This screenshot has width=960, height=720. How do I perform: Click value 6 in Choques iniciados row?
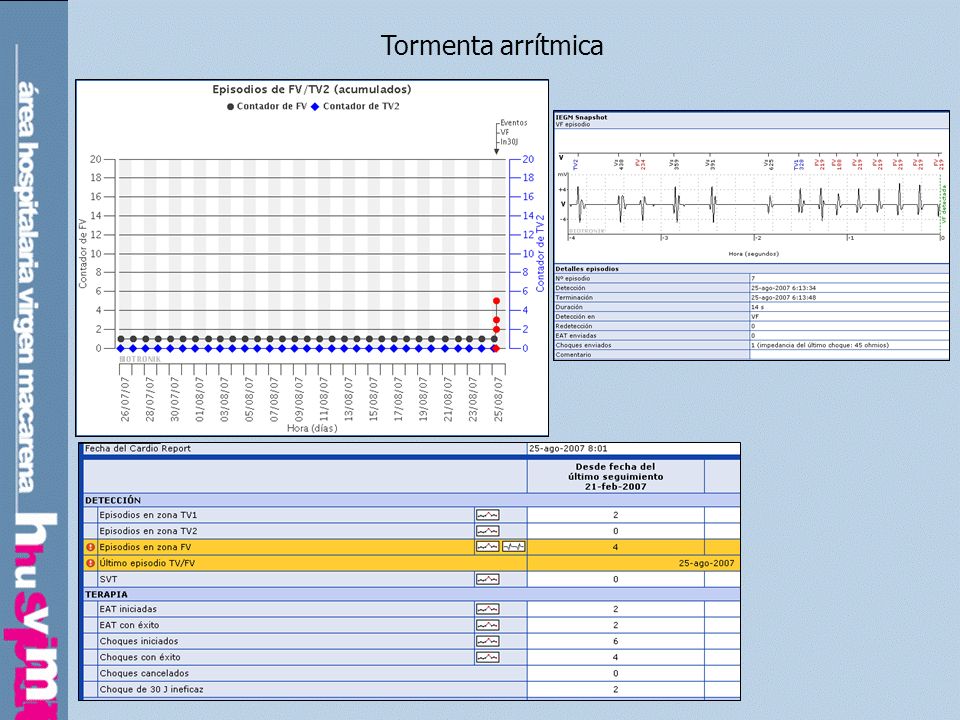click(615, 641)
